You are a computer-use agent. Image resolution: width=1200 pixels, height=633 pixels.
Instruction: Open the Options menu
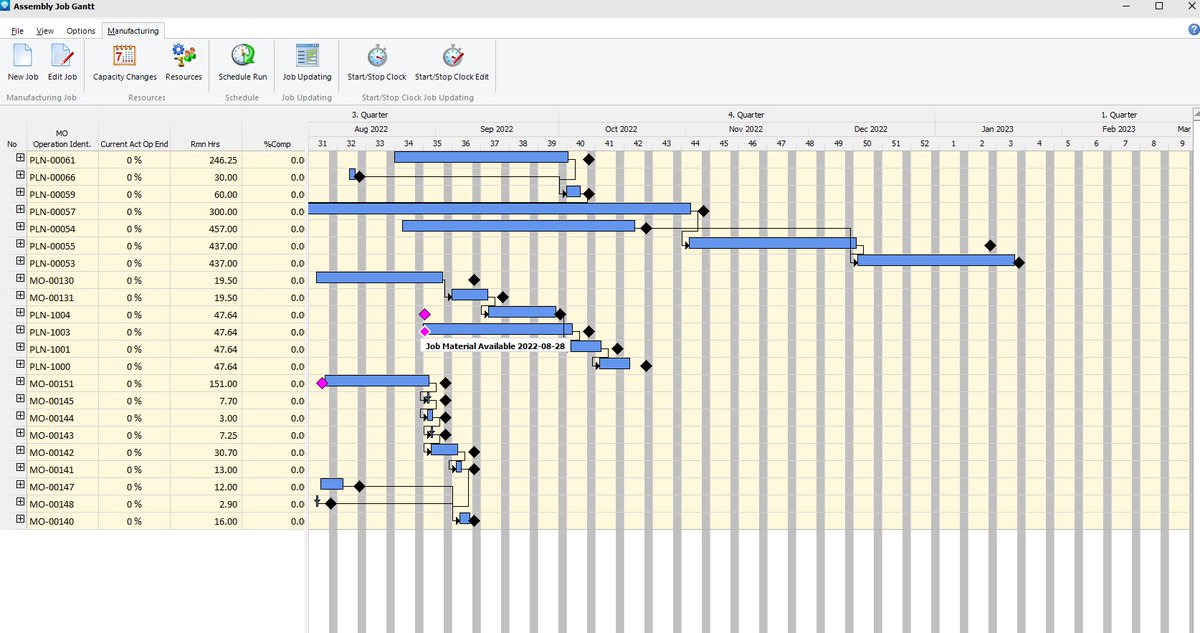click(x=80, y=31)
